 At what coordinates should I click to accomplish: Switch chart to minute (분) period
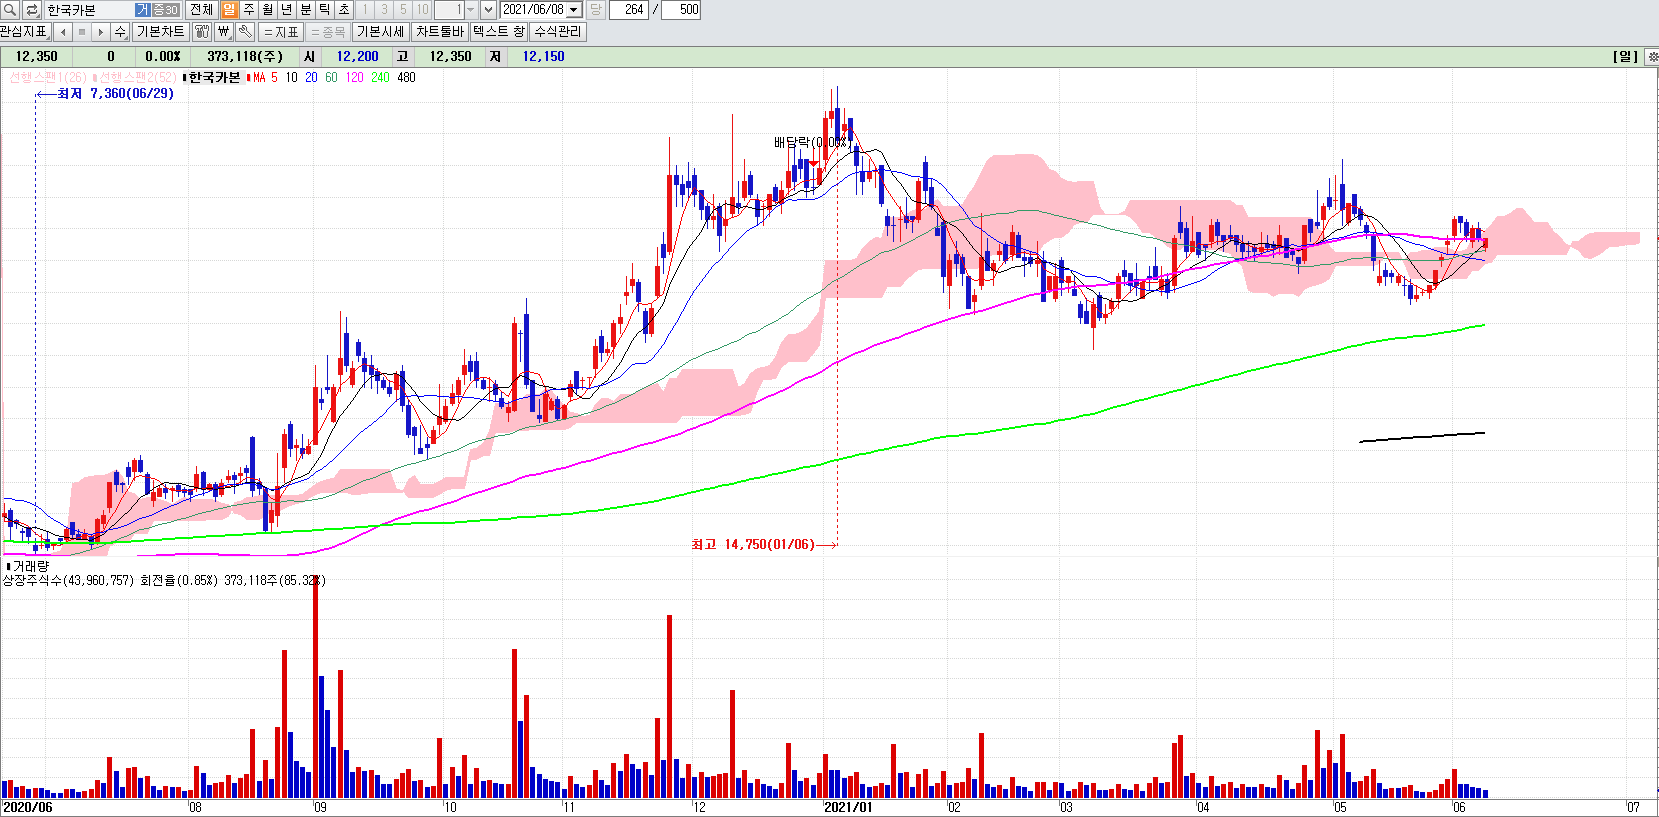pos(306,10)
